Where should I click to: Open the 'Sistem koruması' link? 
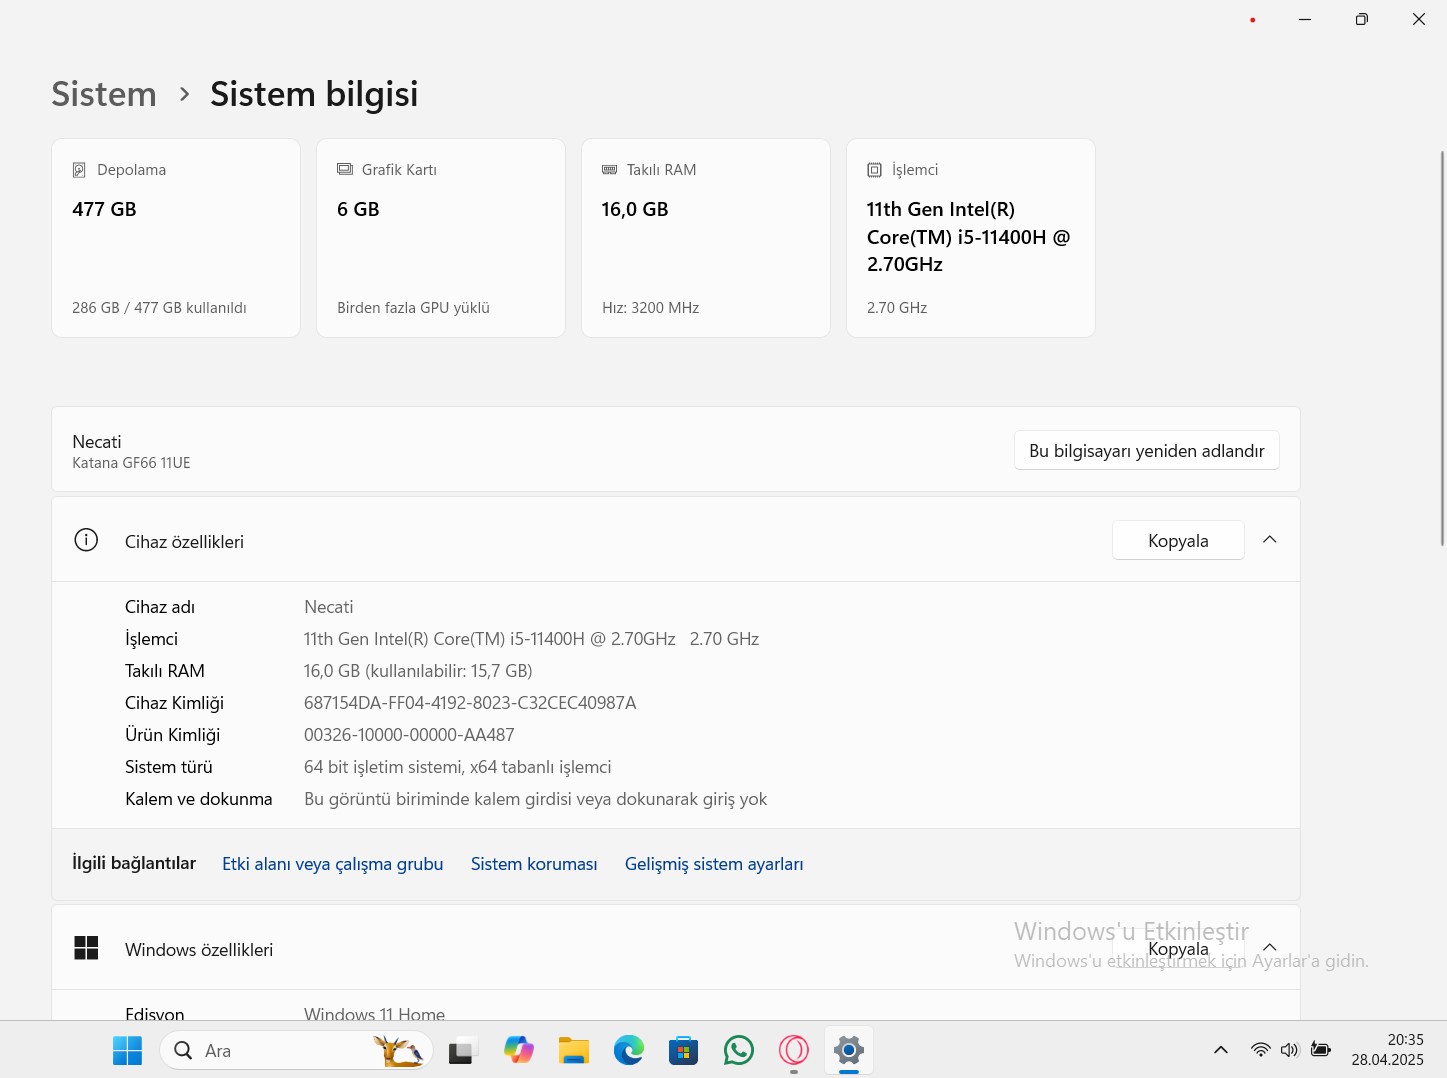[x=534, y=864]
